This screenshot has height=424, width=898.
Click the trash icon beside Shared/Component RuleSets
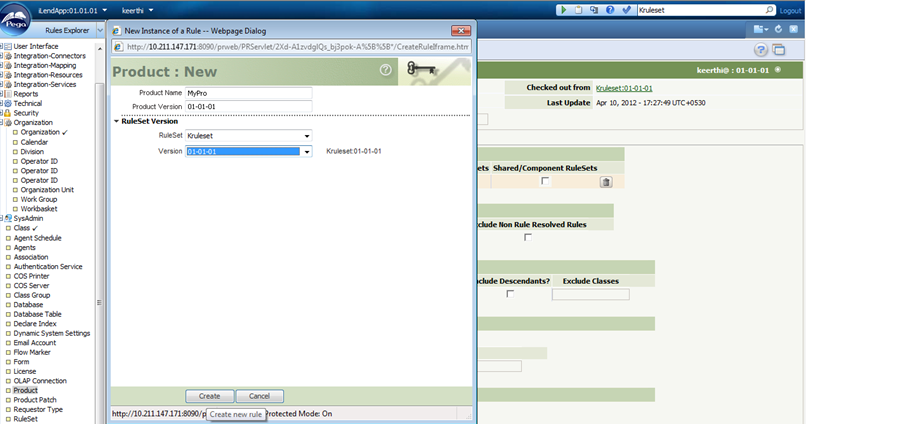[605, 182]
